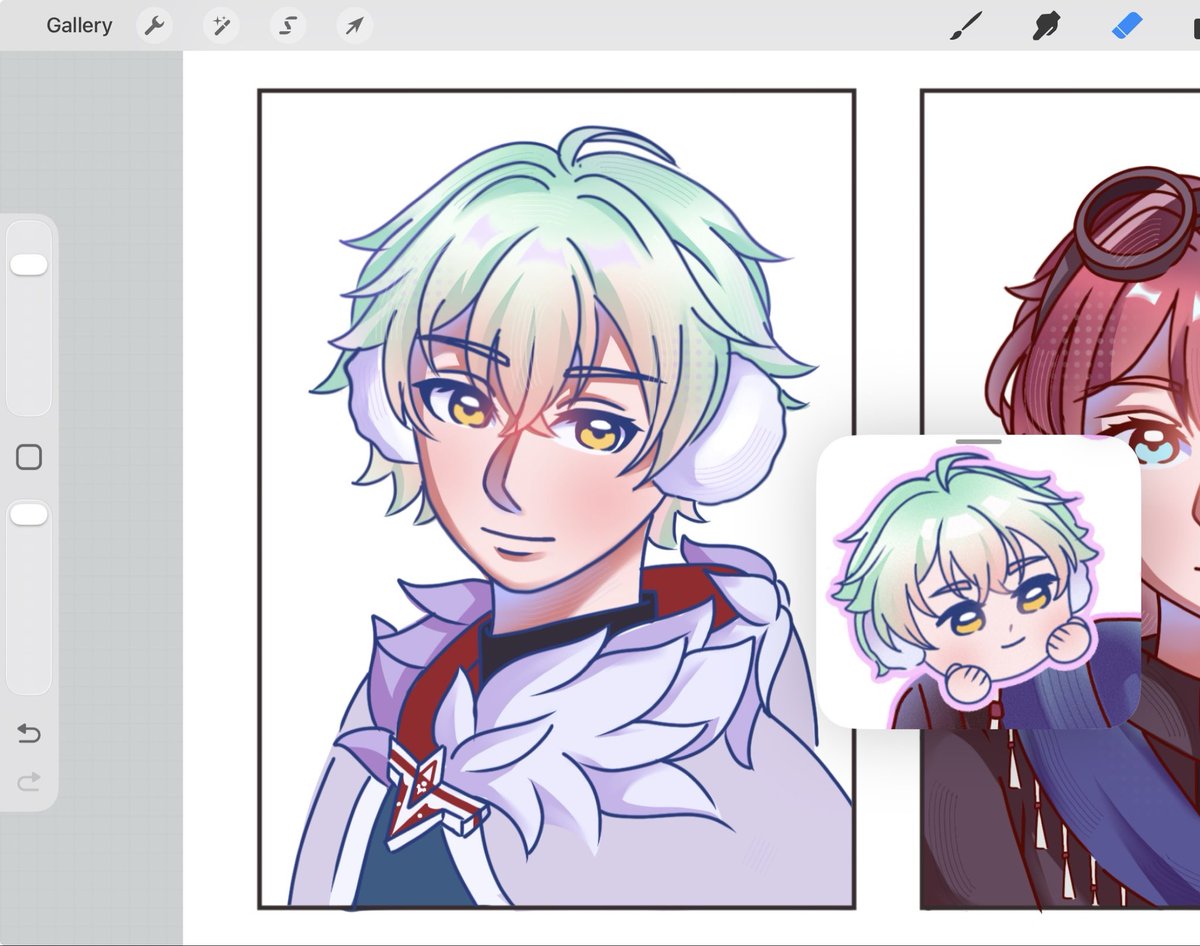Tap the green-haired character canvas panel
Viewport: 1200px width, 946px height.
(557, 498)
